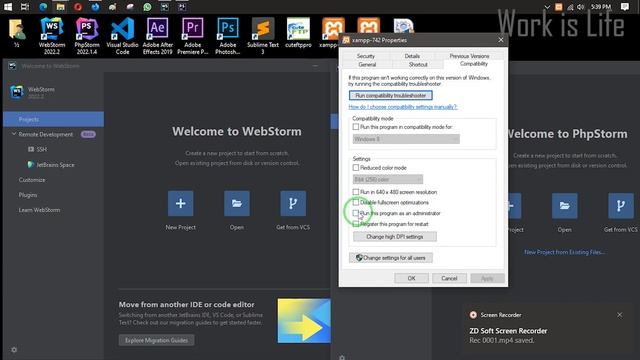The width and height of the screenshot is (640, 360).
Task: Click Change high DPI settings button
Action: coord(395,237)
